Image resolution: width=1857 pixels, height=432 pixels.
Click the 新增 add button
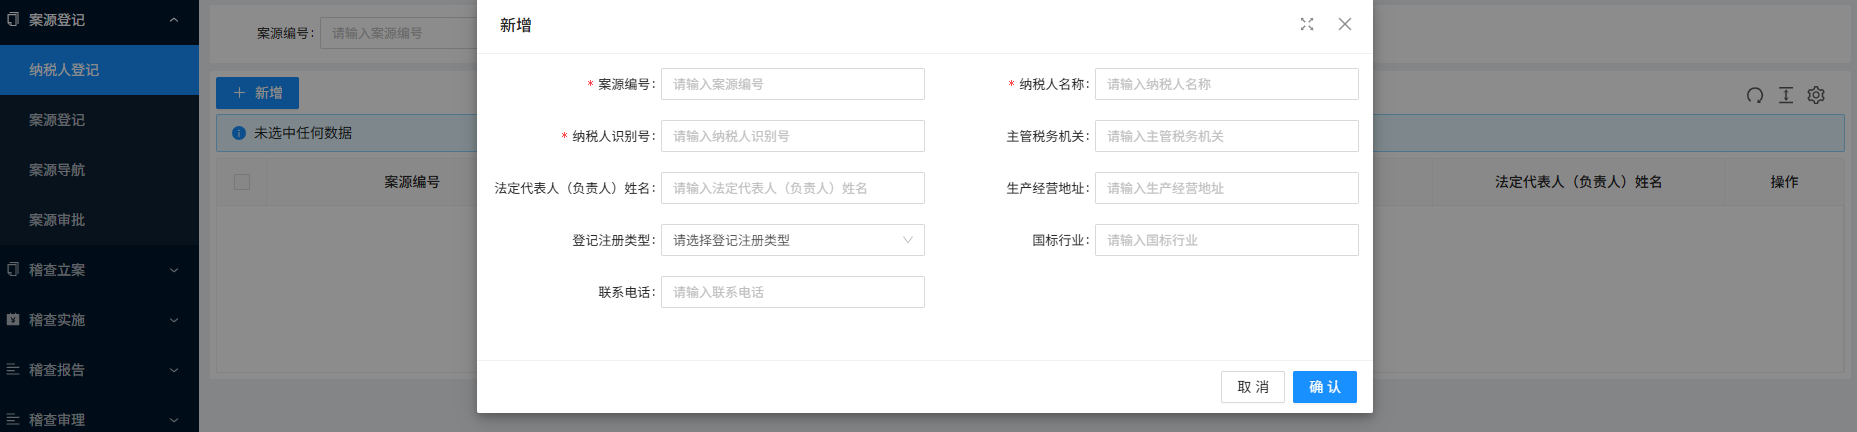point(257,93)
